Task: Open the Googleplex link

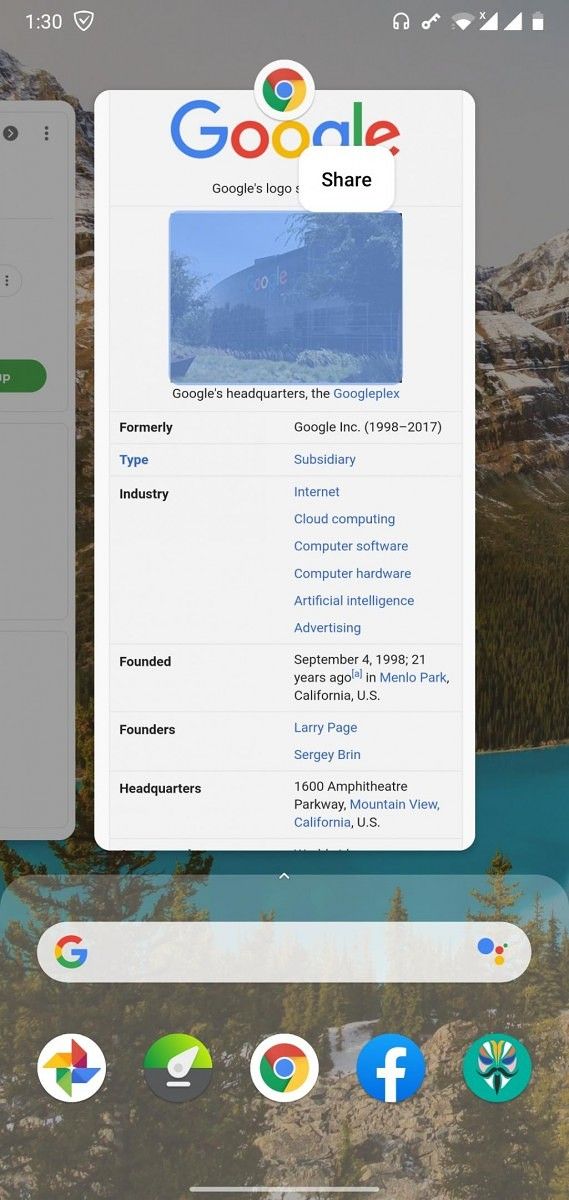Action: tap(366, 394)
